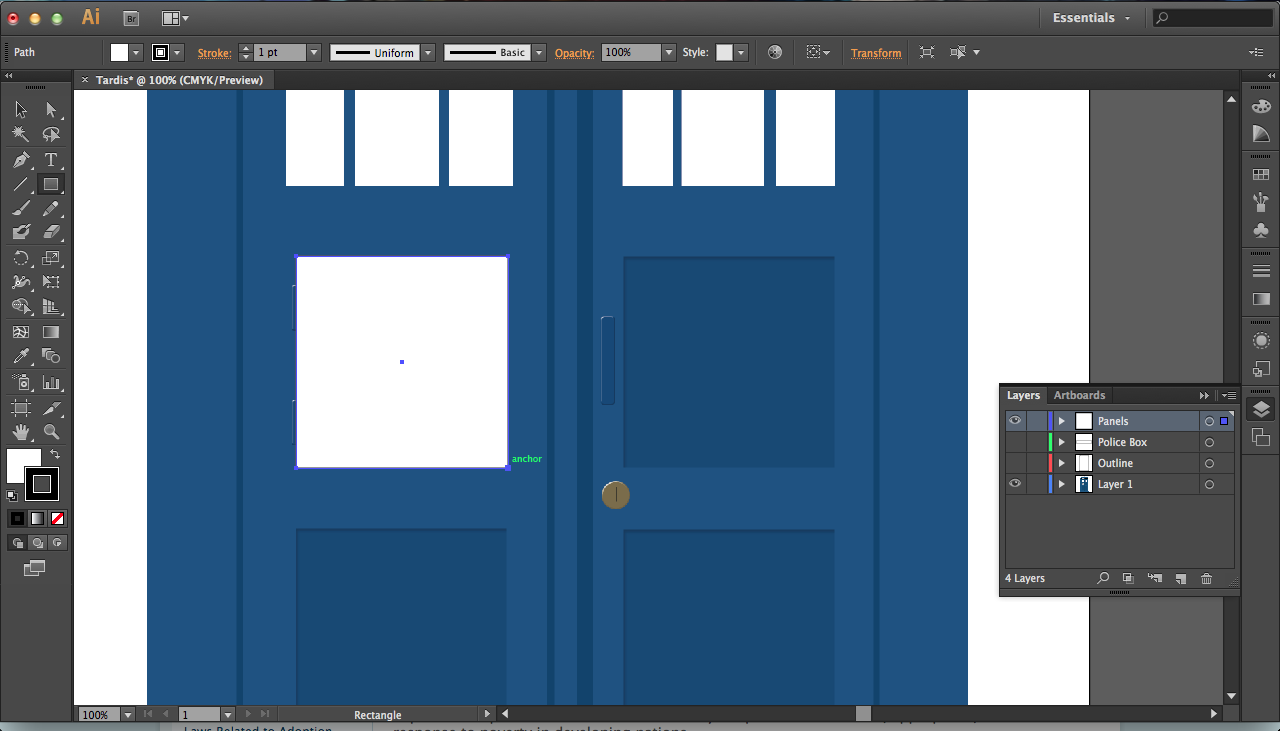This screenshot has width=1280, height=731.
Task: Toggle lock column for Panels layer
Action: (x=1036, y=421)
